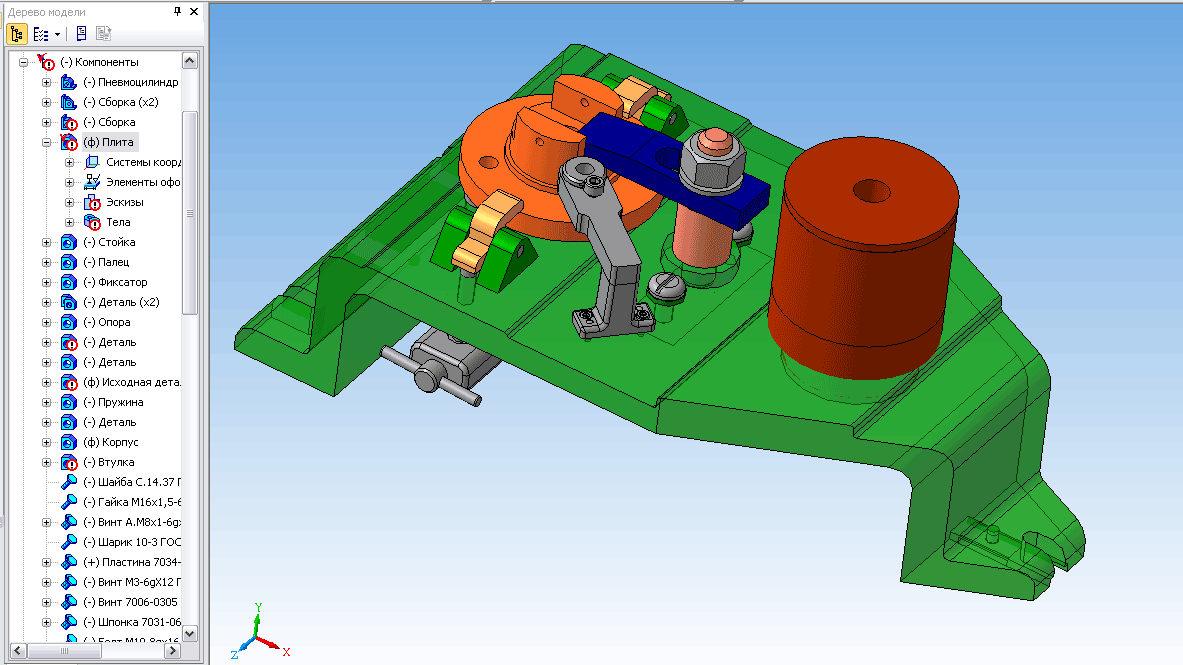Select the (ф) Плита tree item
This screenshot has height=665, width=1183.
pyautogui.click(x=109, y=142)
